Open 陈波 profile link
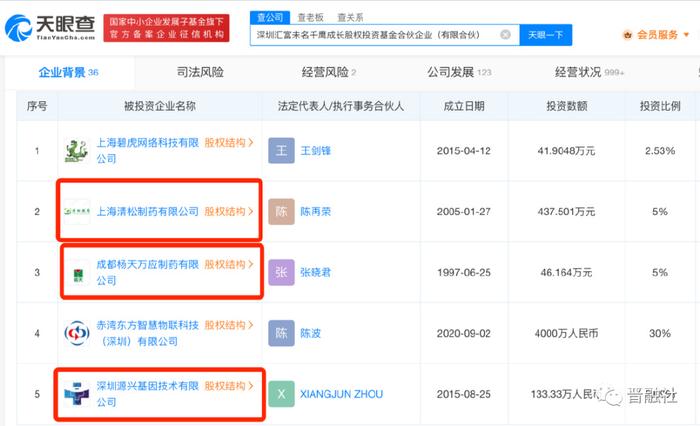700x426 pixels. [310, 333]
